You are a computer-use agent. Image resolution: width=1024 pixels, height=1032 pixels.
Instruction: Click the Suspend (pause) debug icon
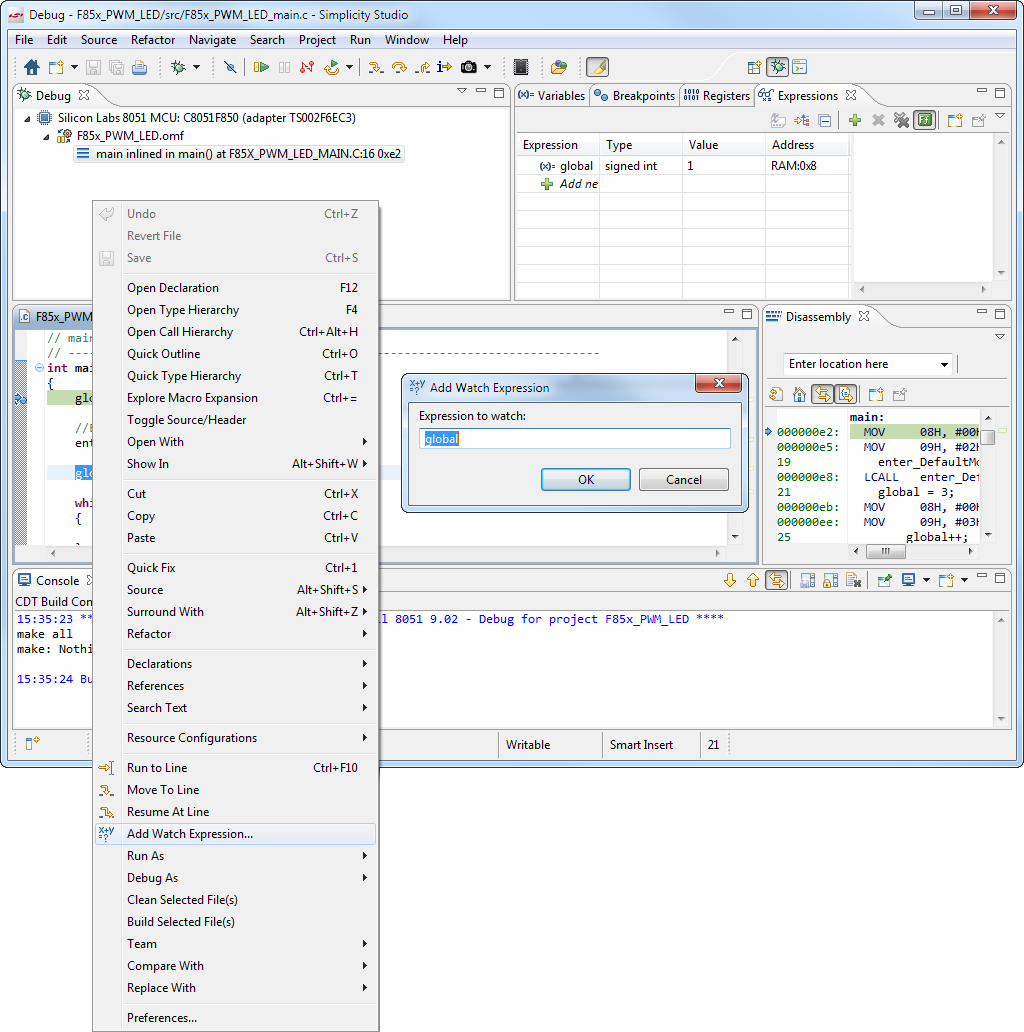[284, 67]
